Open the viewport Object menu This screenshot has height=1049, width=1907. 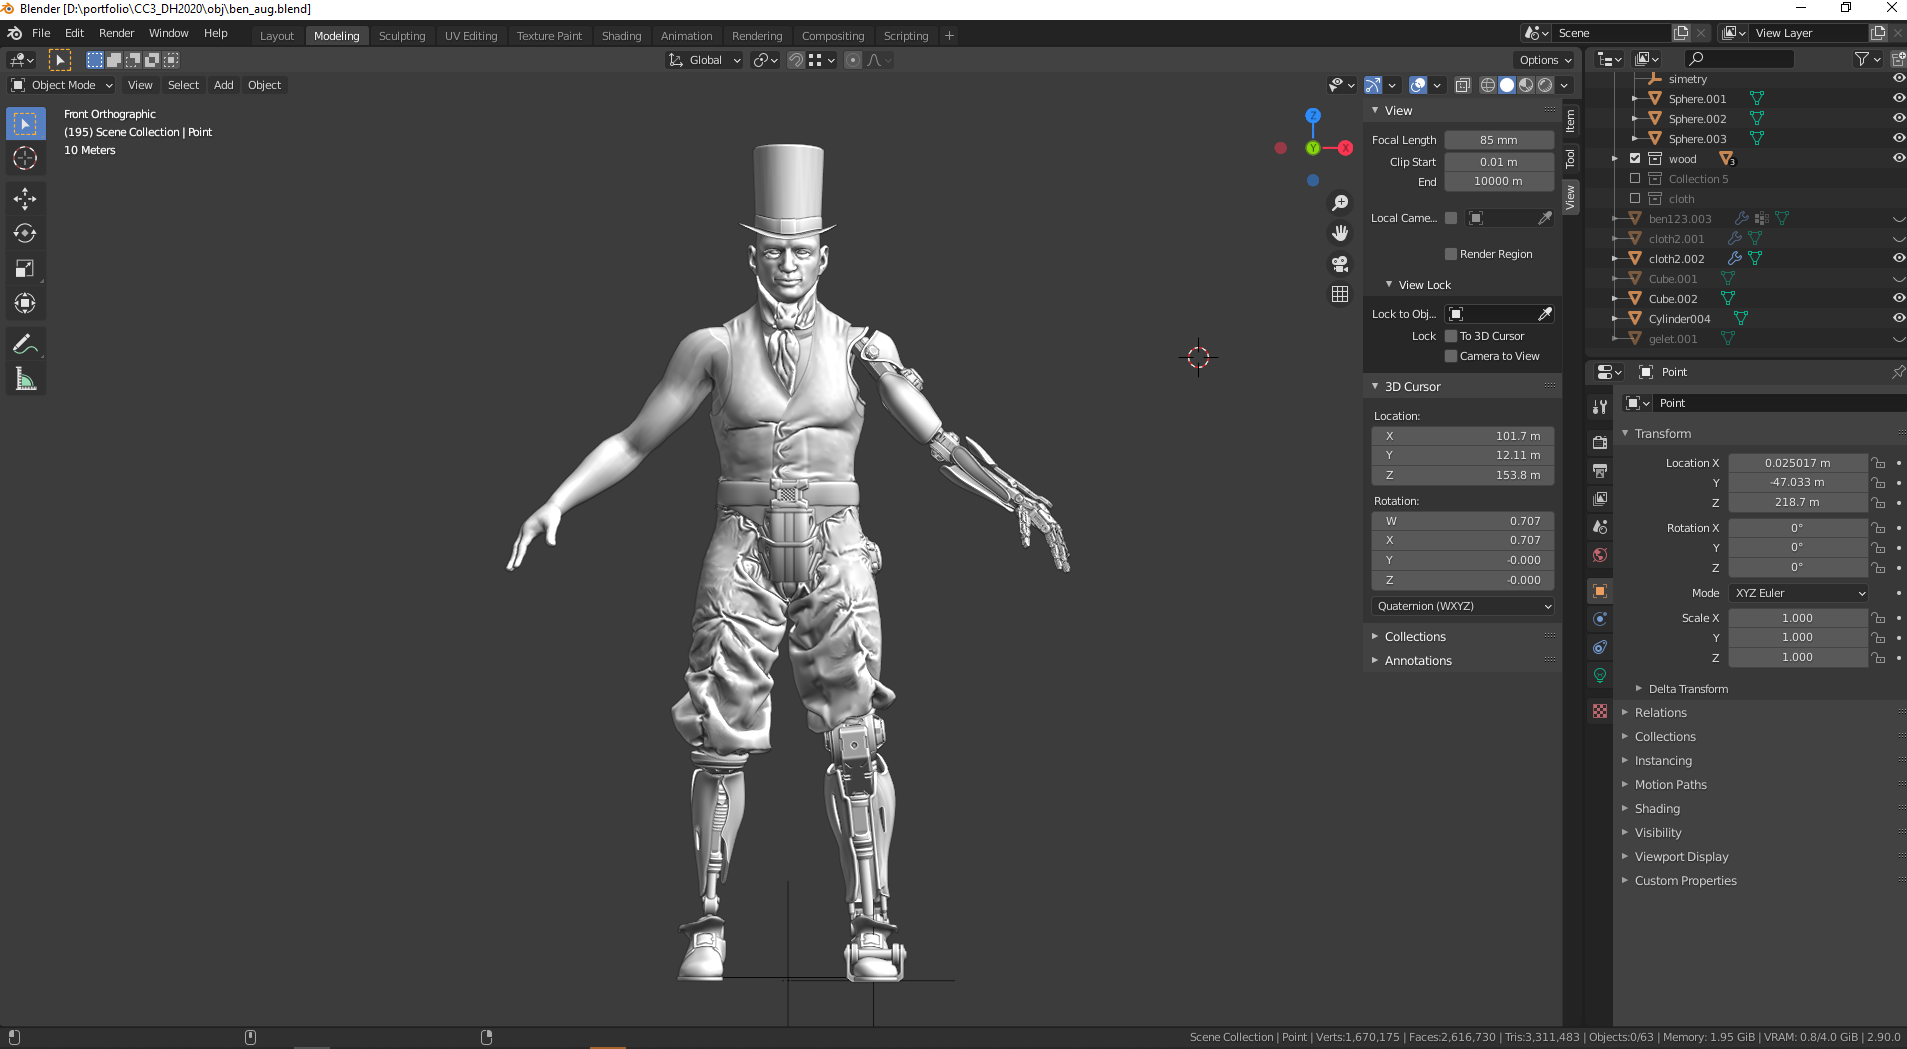[264, 85]
